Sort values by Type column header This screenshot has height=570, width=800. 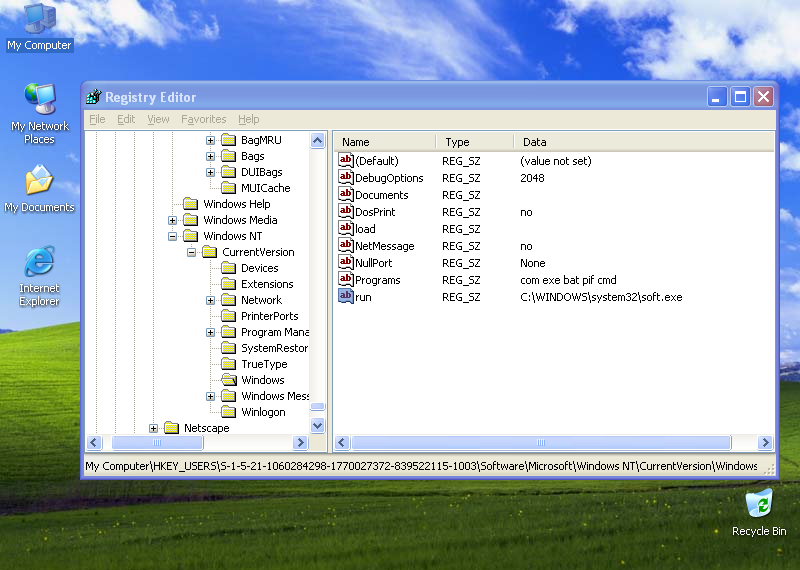click(x=474, y=142)
